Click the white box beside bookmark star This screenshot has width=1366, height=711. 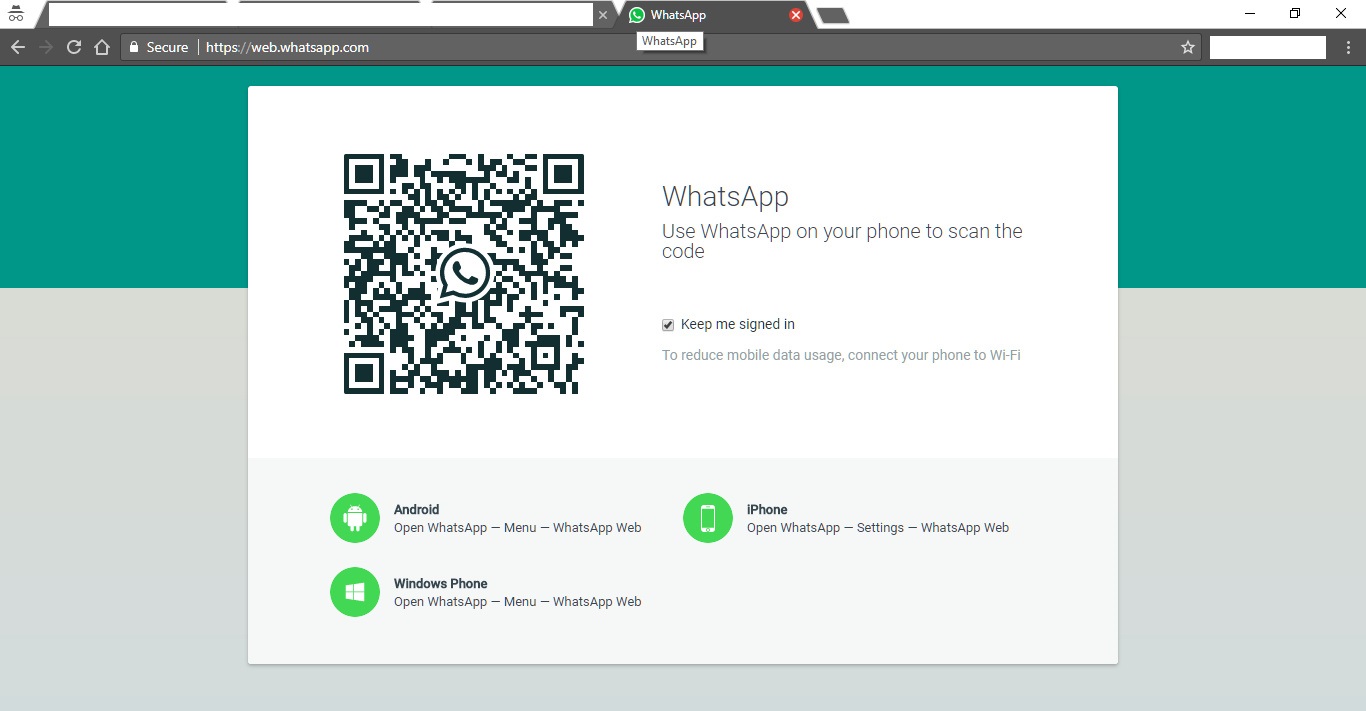click(1268, 47)
